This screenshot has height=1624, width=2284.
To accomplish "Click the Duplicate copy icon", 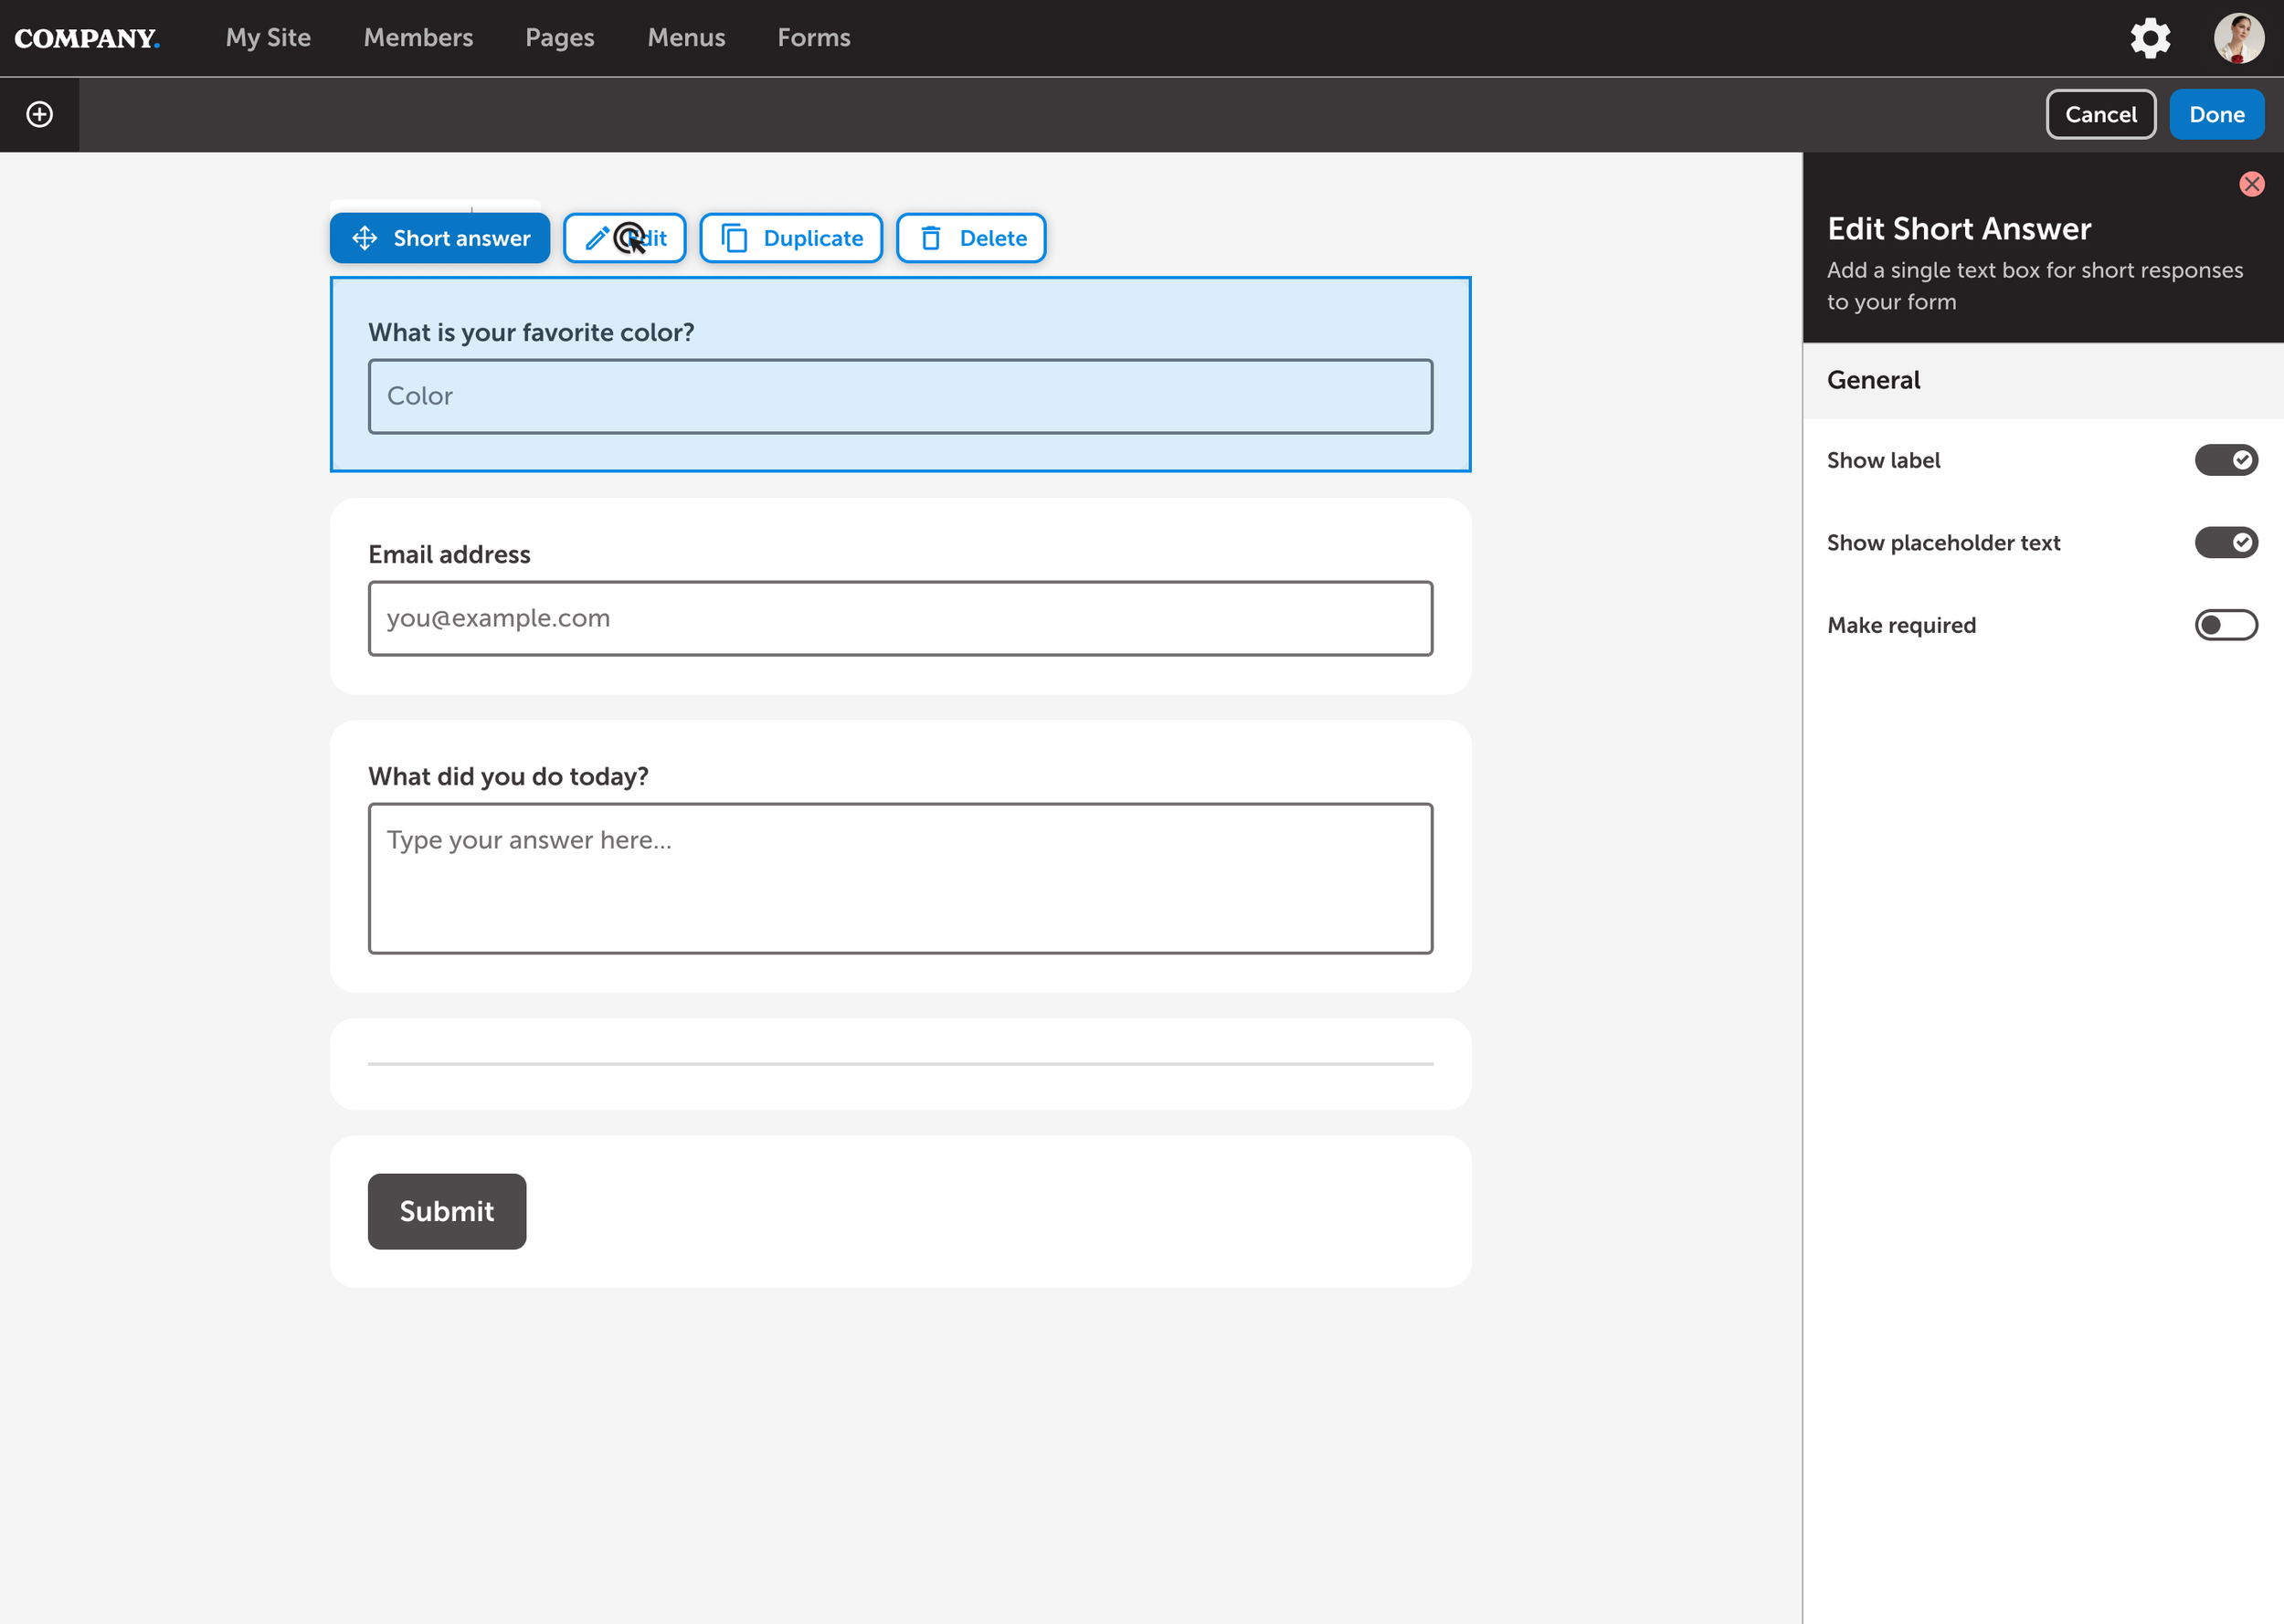I will 735,238.
